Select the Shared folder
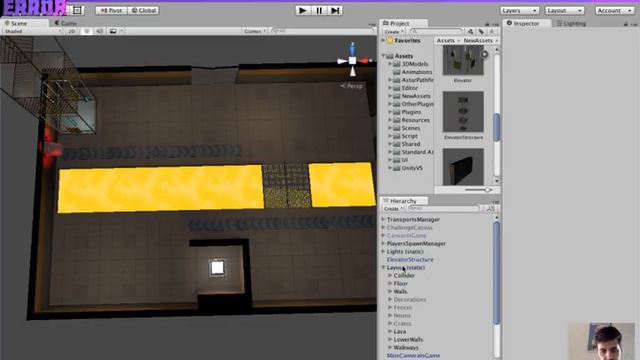 coord(411,144)
